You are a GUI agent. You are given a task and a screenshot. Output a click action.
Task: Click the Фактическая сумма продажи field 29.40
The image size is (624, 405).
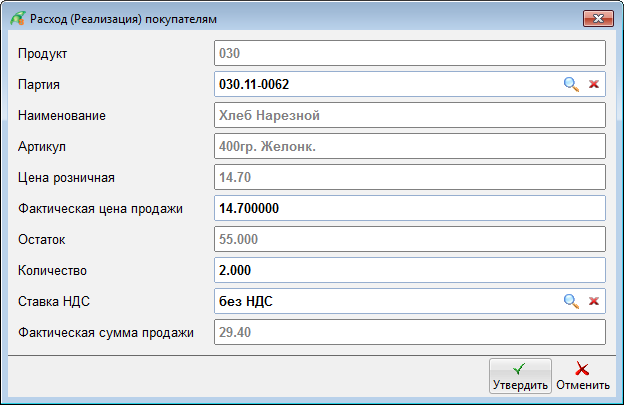410,332
